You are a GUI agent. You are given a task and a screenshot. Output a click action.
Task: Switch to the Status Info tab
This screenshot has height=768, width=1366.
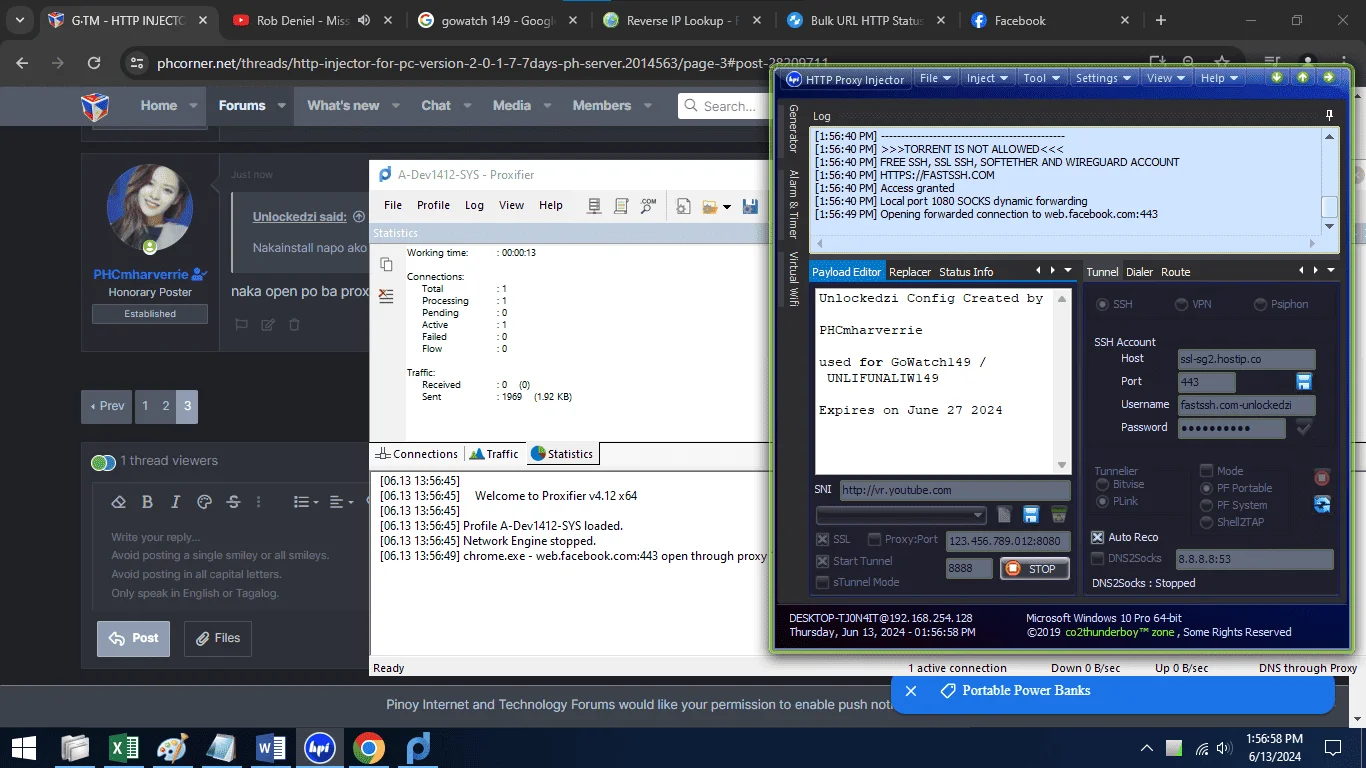(966, 272)
